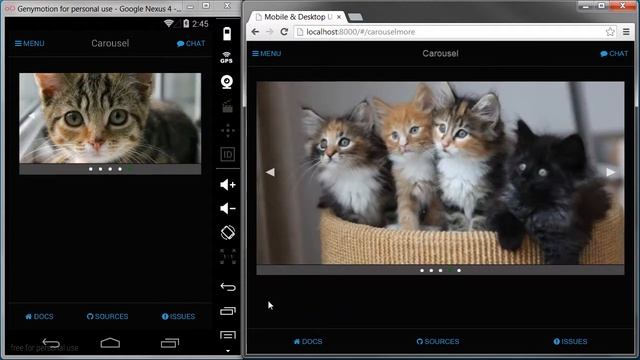Screen dimensions: 640x360
Task: Open SOURCES link in emulator footer
Action: coord(107,316)
